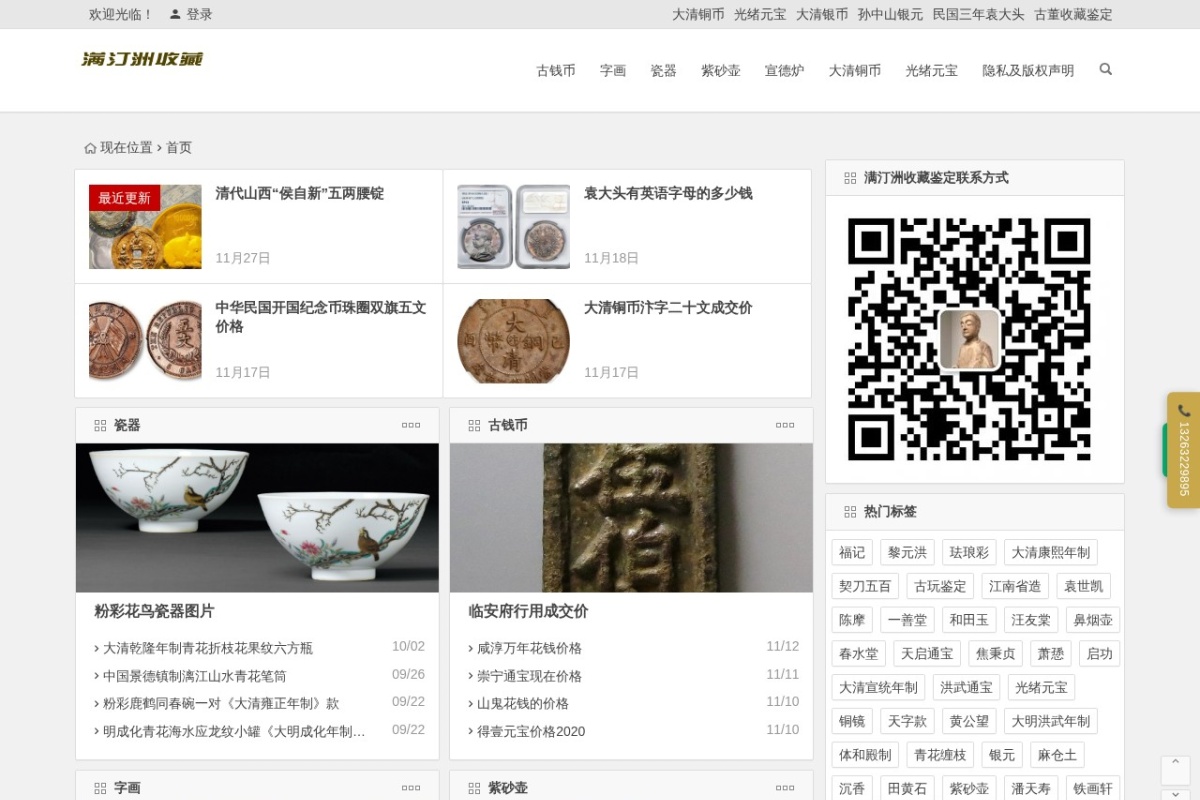
Task: Open the article 中华民国开国纪念币珠圈双旗五文价格
Action: [x=321, y=317]
